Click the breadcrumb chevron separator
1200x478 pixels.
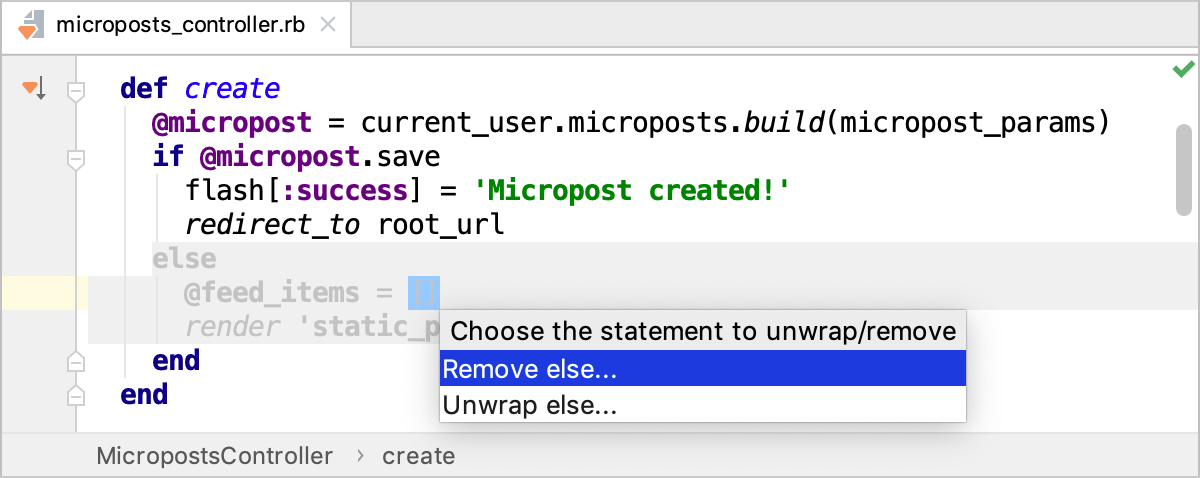click(358, 457)
